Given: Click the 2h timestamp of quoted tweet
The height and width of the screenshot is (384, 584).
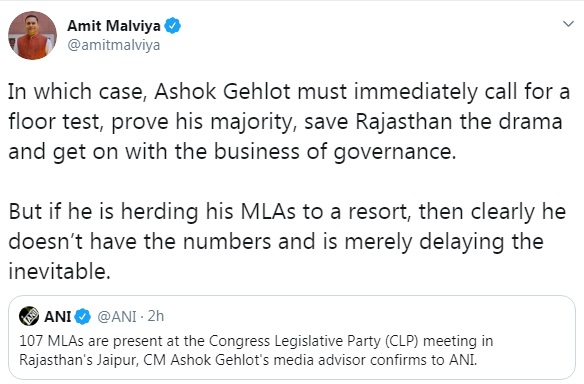Looking at the screenshot, I should click(x=156, y=316).
